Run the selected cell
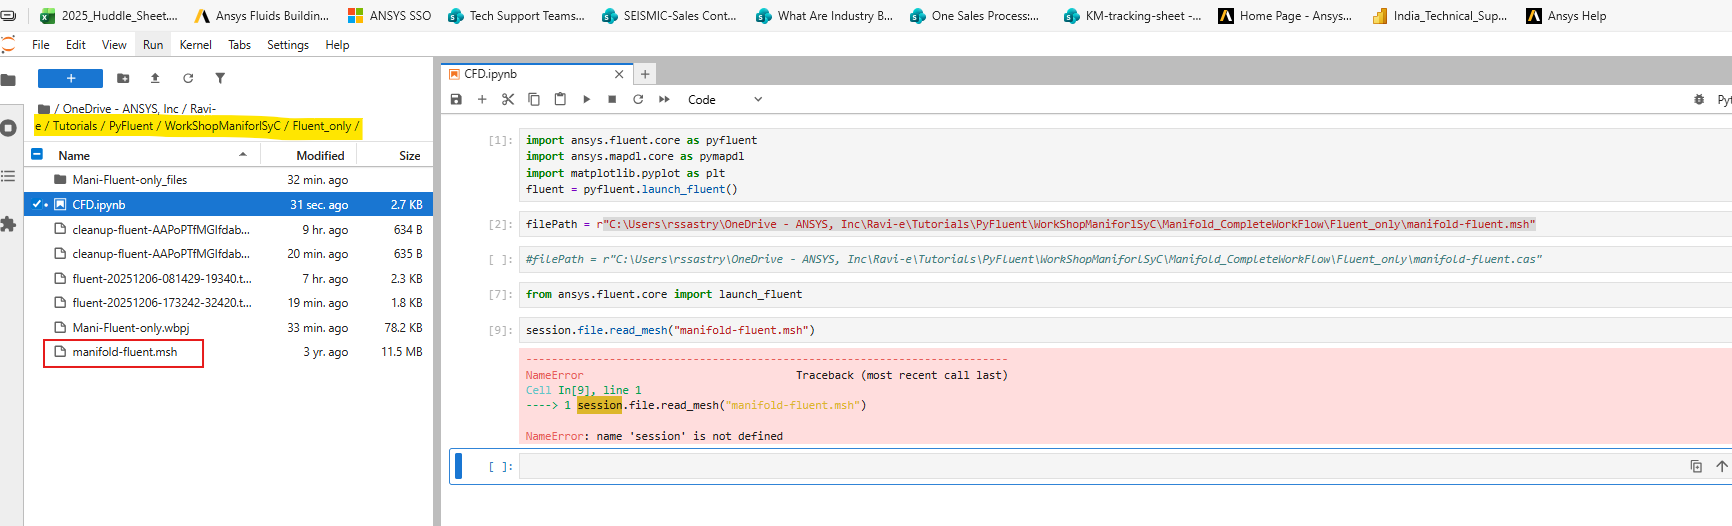This screenshot has height=526, width=1732. [x=586, y=99]
